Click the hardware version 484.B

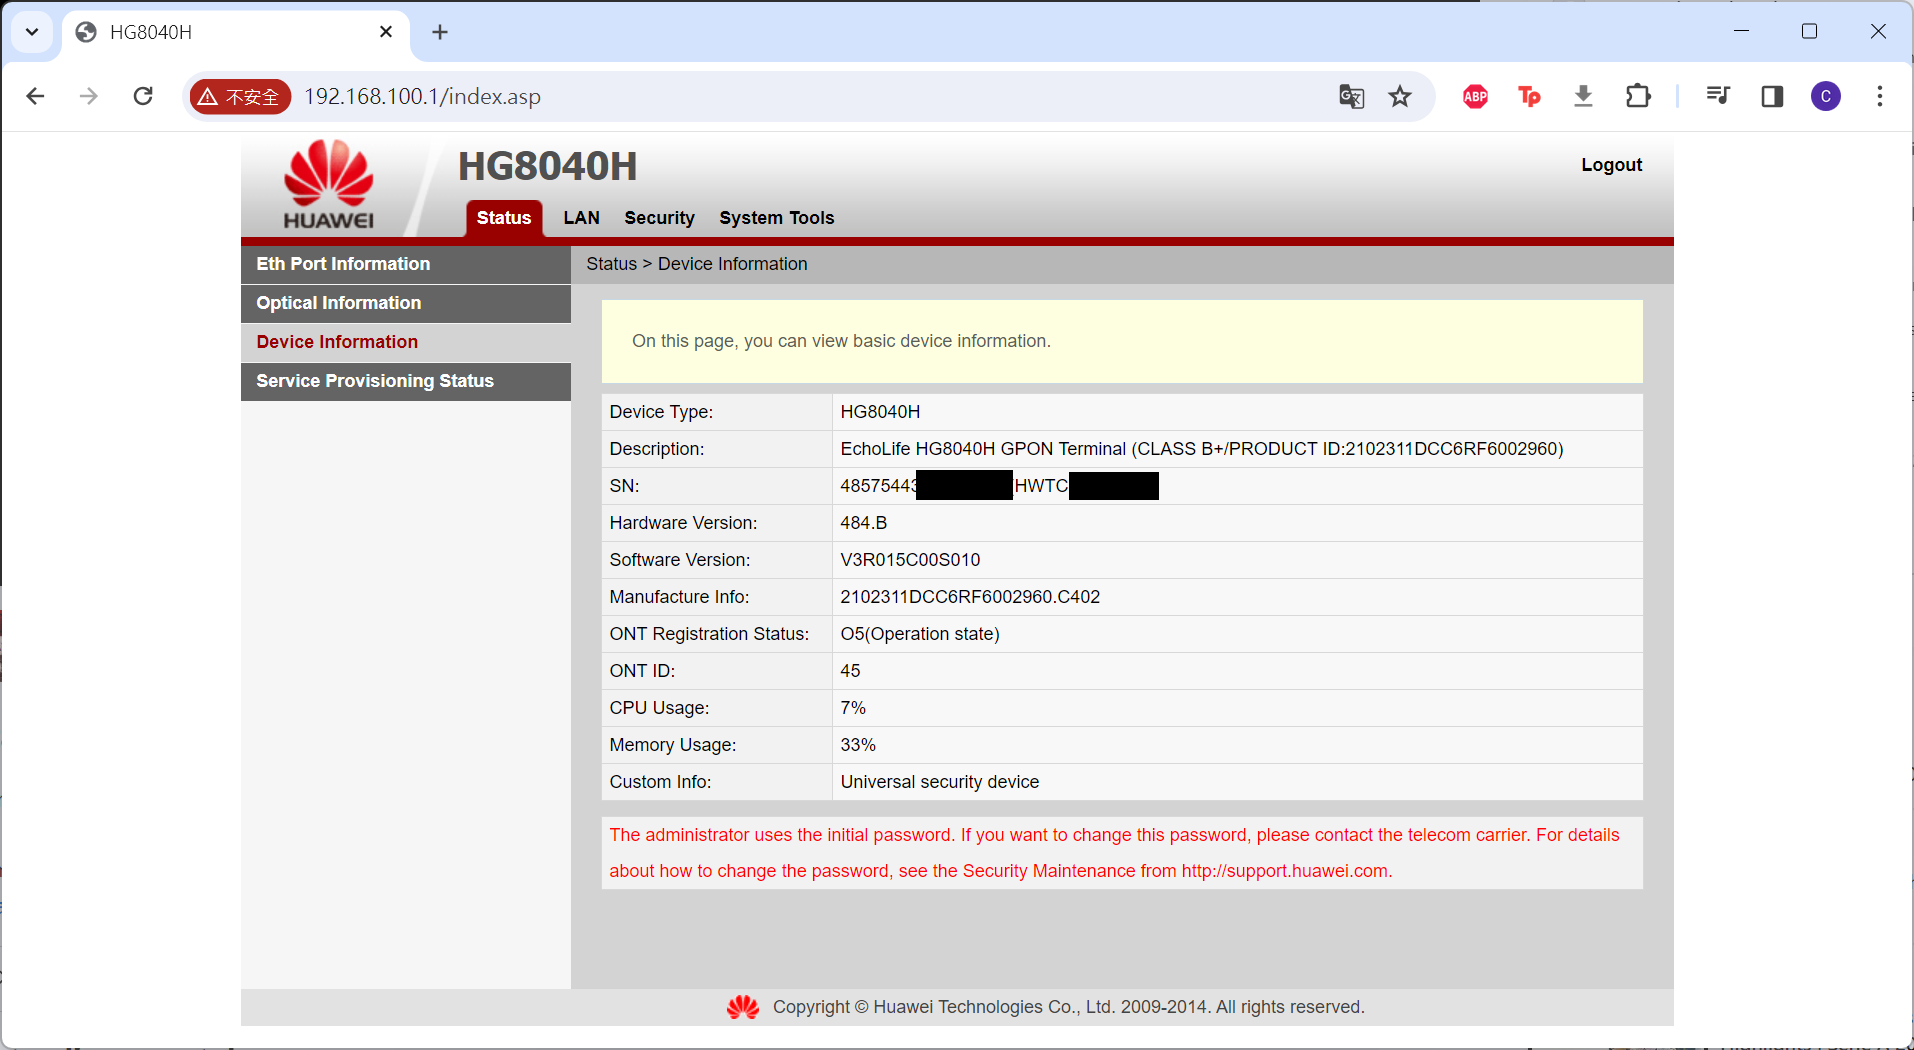pos(864,523)
